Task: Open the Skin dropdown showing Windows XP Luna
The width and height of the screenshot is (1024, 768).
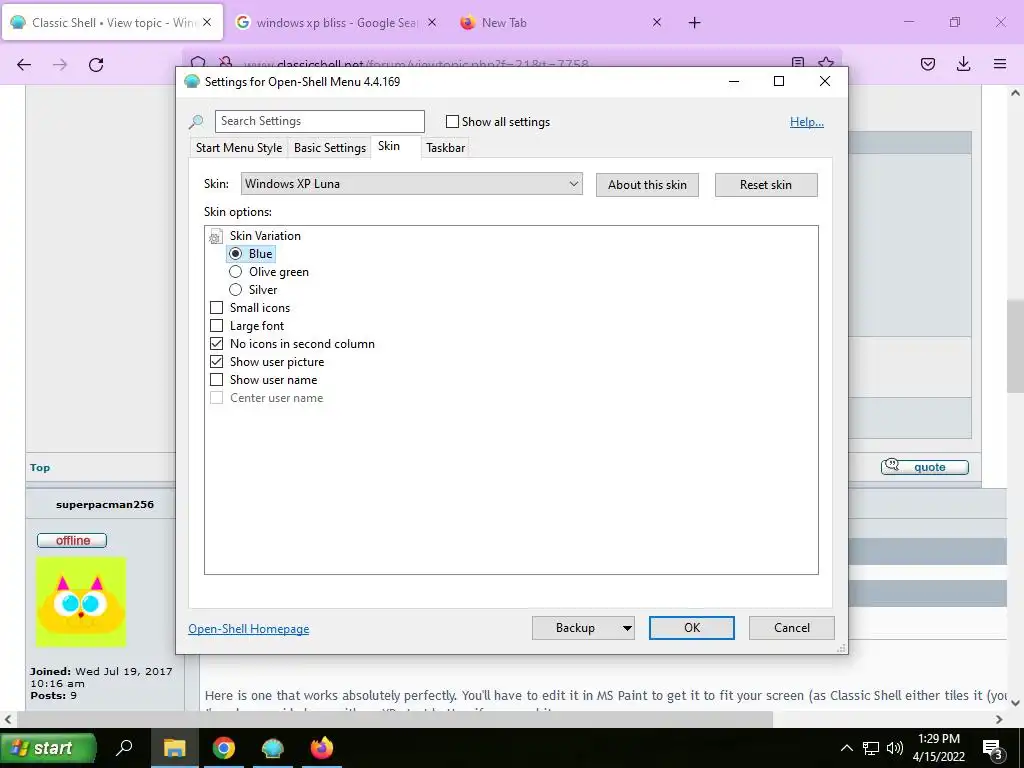Action: click(411, 184)
